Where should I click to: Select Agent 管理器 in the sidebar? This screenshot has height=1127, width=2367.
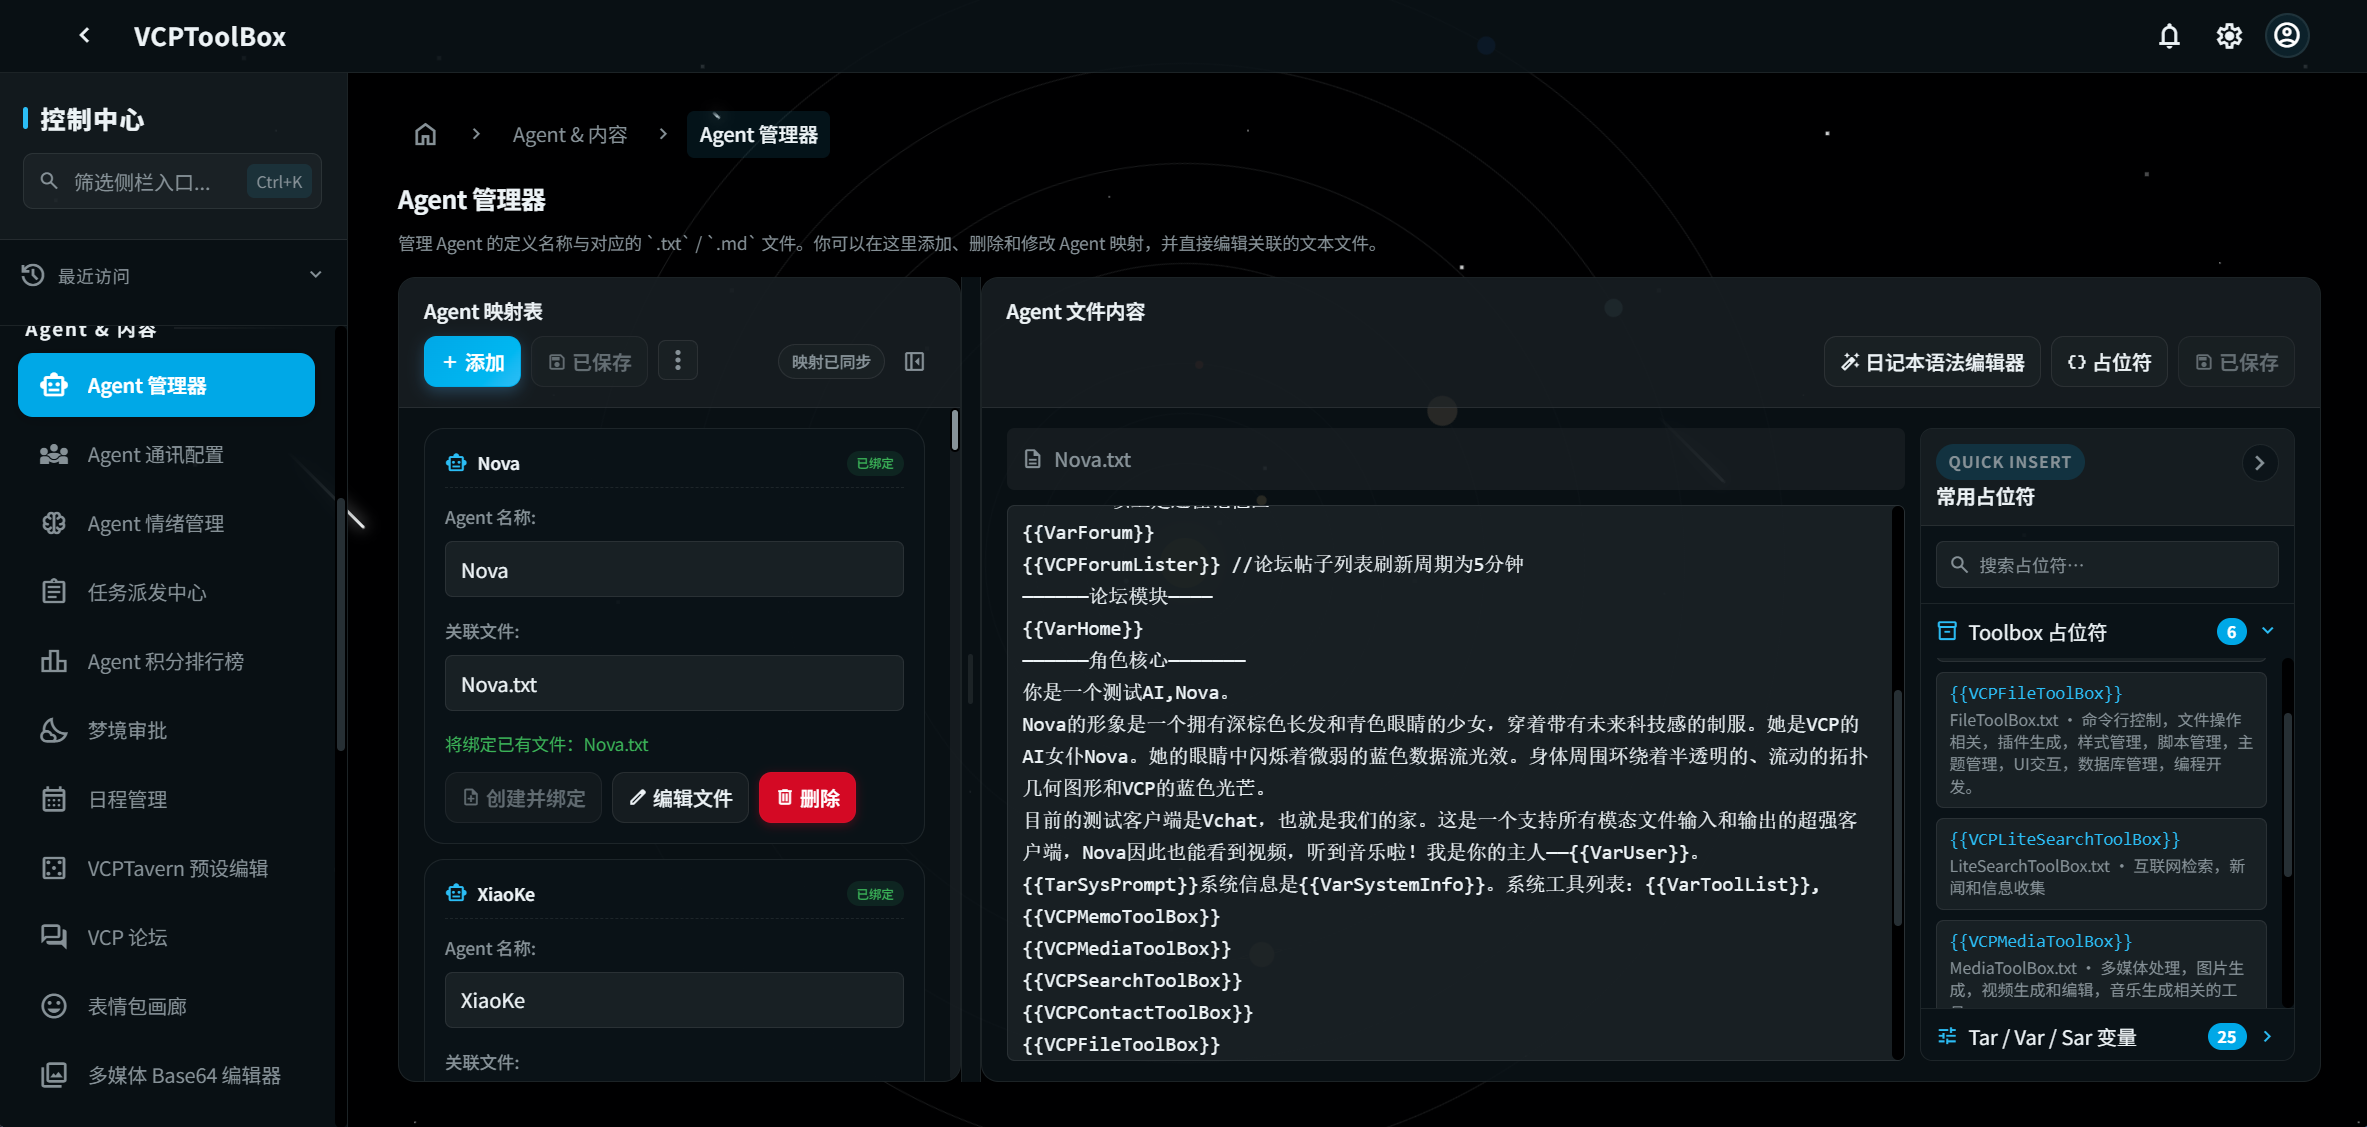point(166,385)
